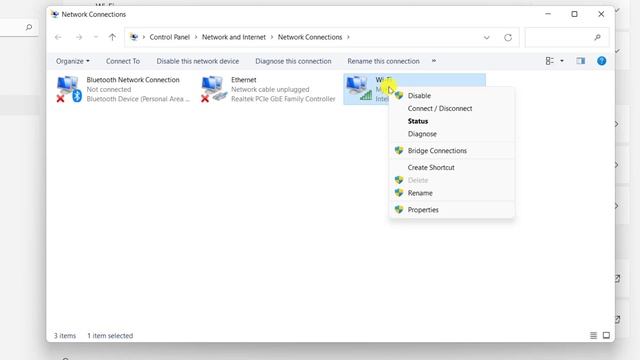640x360 pixels.
Task: Click Diagnose this connection
Action: pyautogui.click(x=293, y=61)
